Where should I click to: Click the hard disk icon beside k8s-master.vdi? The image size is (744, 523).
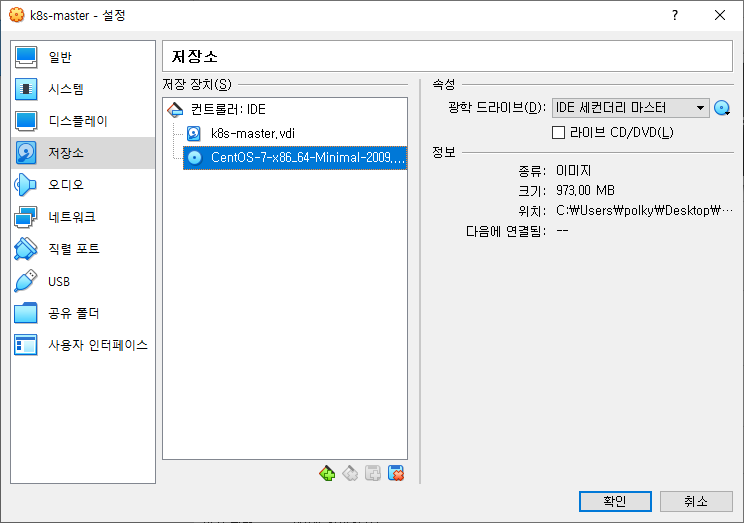pyautogui.click(x=194, y=133)
